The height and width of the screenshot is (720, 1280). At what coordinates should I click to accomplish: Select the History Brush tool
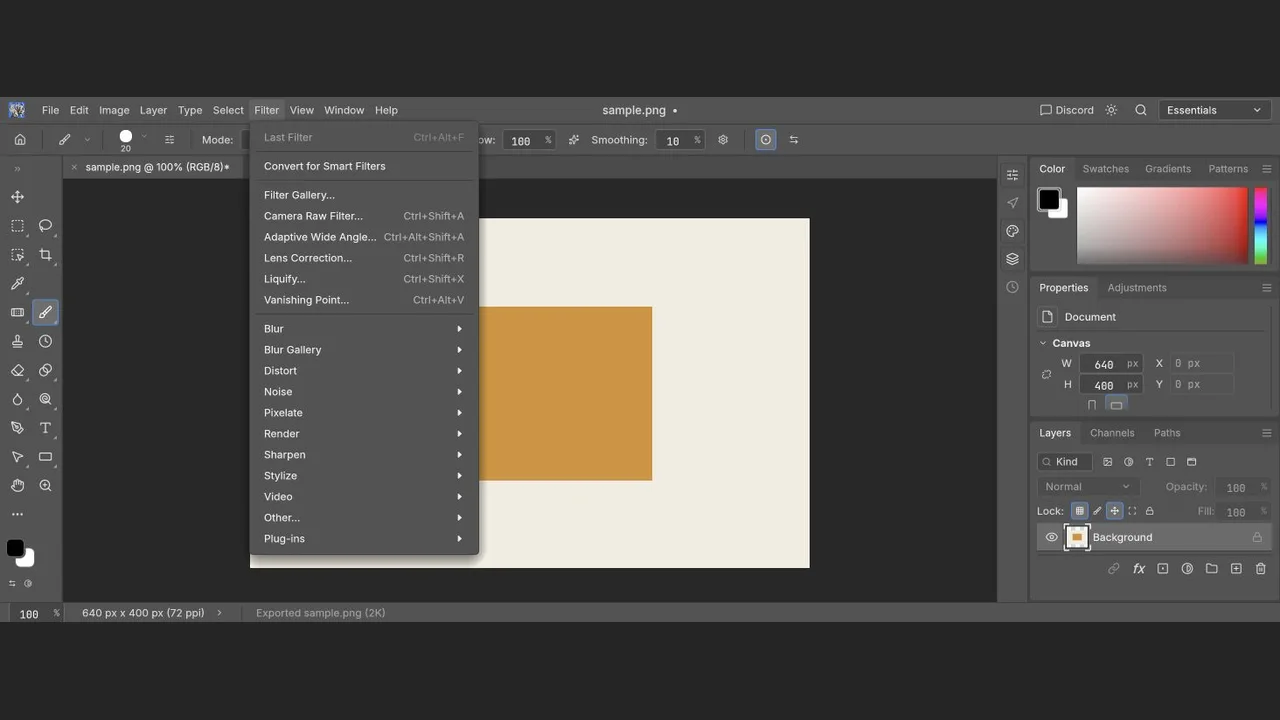pyautogui.click(x=45, y=341)
